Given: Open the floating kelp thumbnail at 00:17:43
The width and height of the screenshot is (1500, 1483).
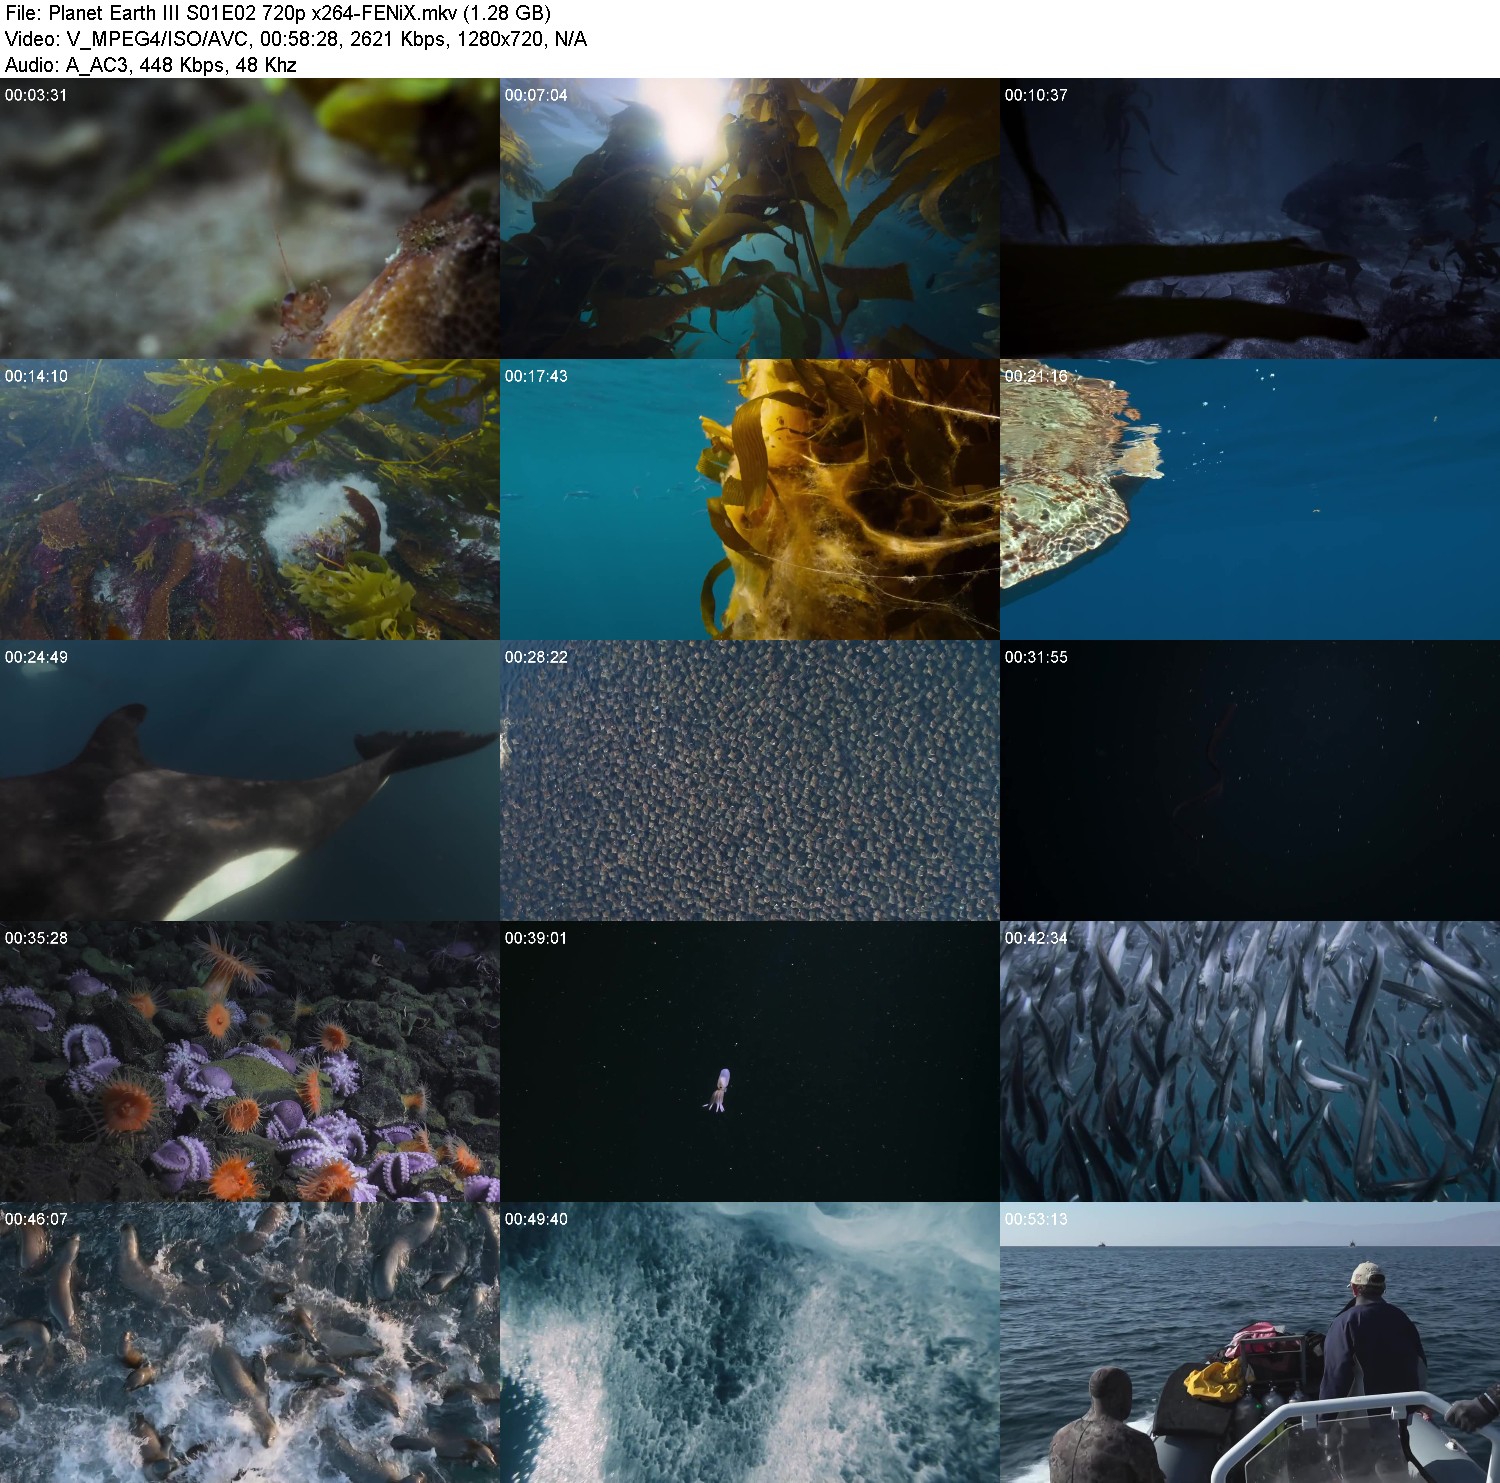Looking at the screenshot, I should [x=750, y=499].
